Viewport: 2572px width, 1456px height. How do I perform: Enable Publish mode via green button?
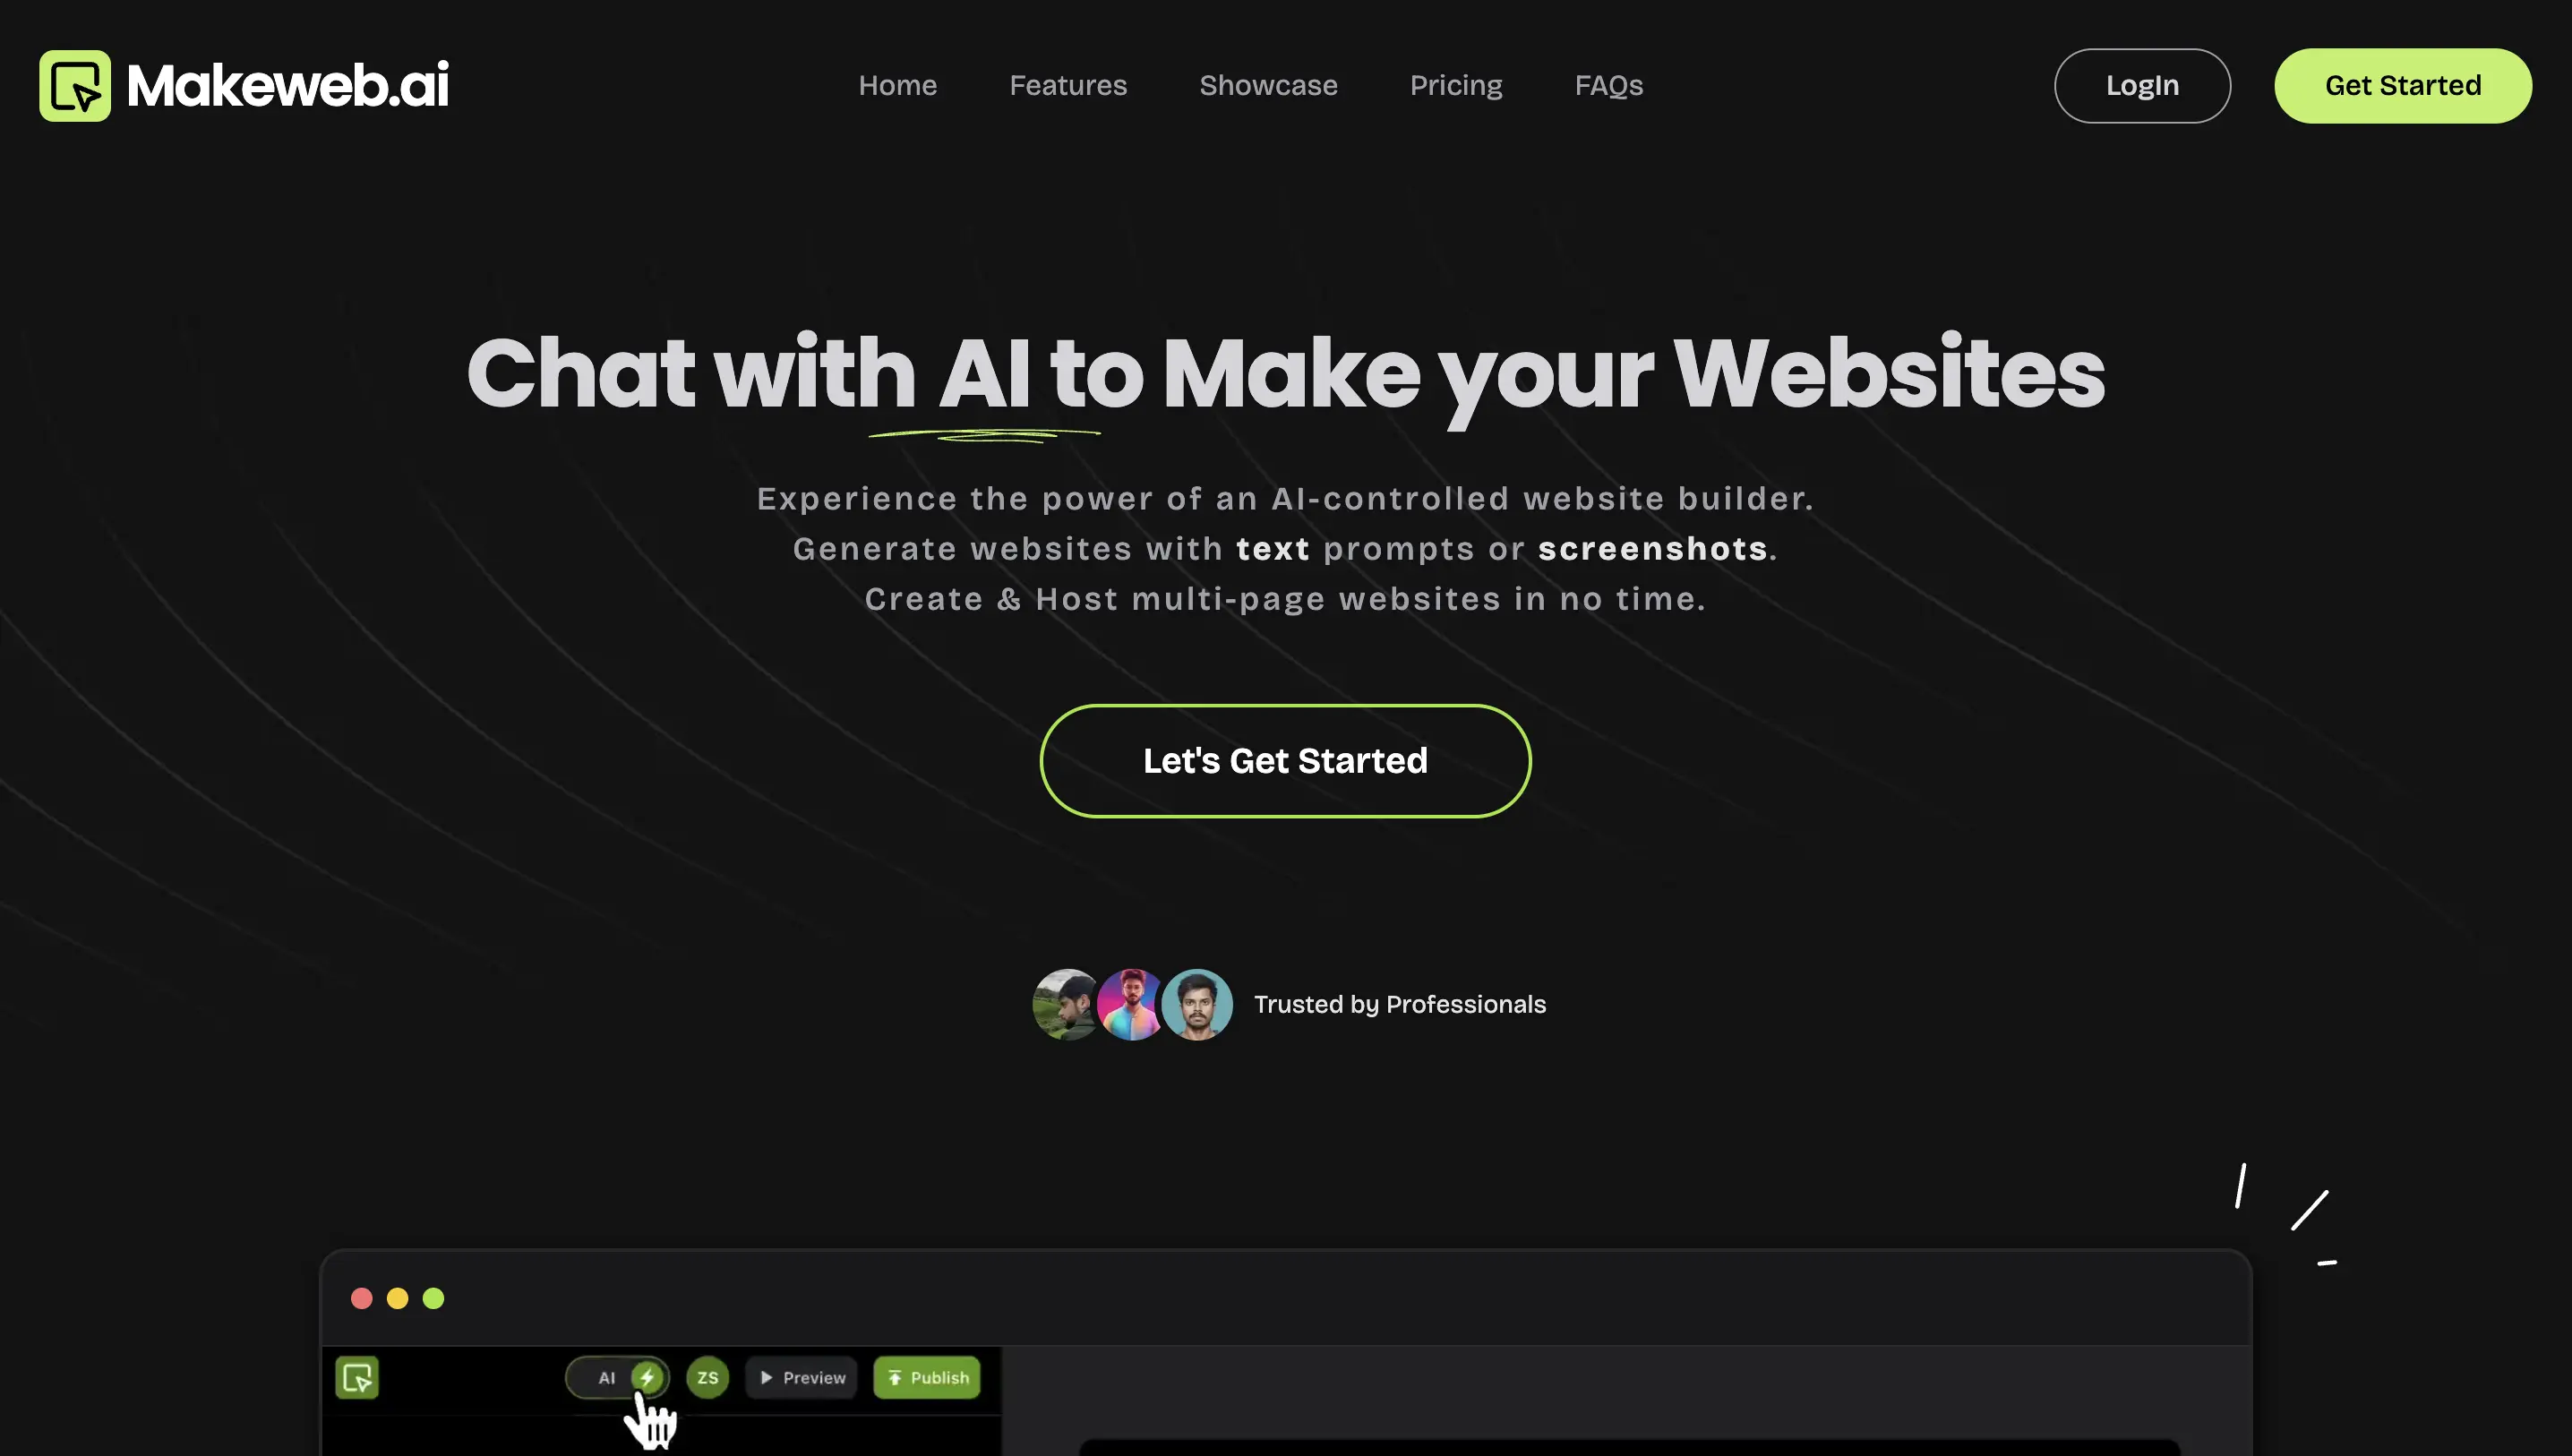point(928,1376)
